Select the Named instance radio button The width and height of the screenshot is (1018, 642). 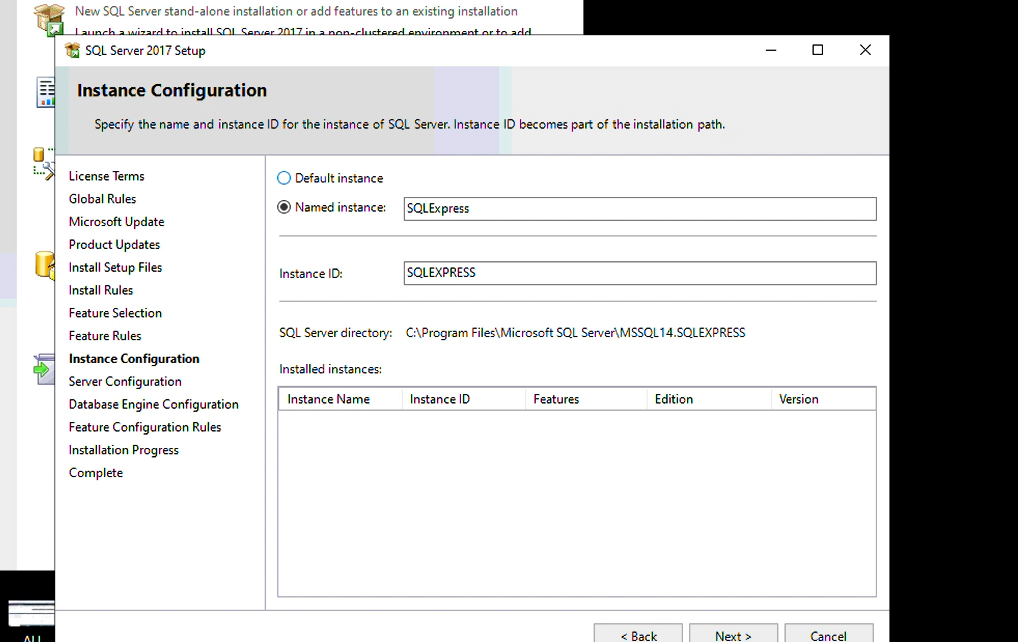[x=284, y=207]
